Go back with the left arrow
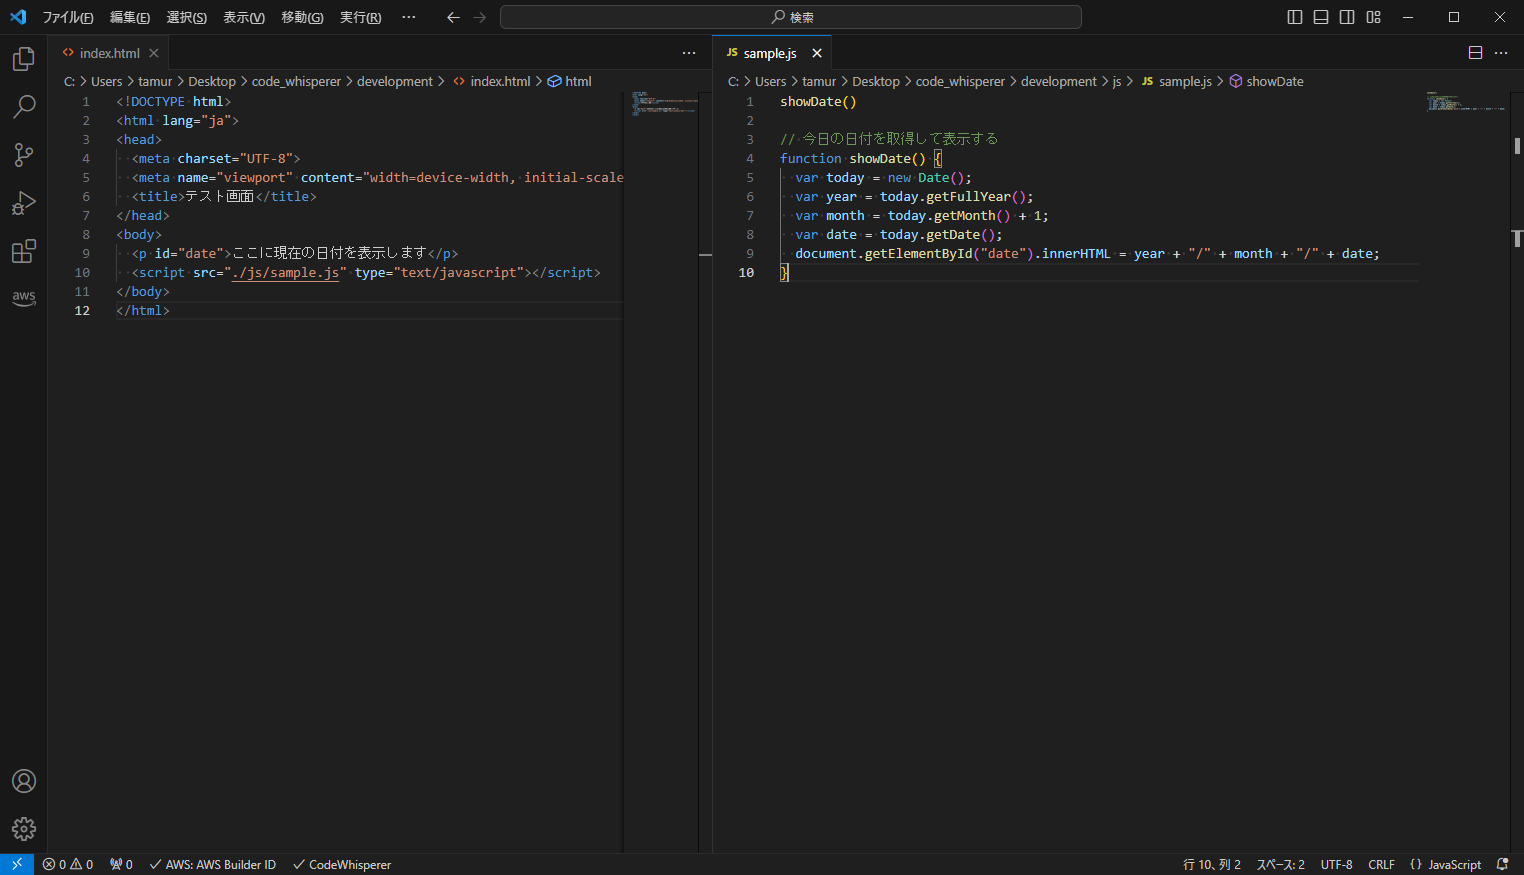 pos(453,17)
